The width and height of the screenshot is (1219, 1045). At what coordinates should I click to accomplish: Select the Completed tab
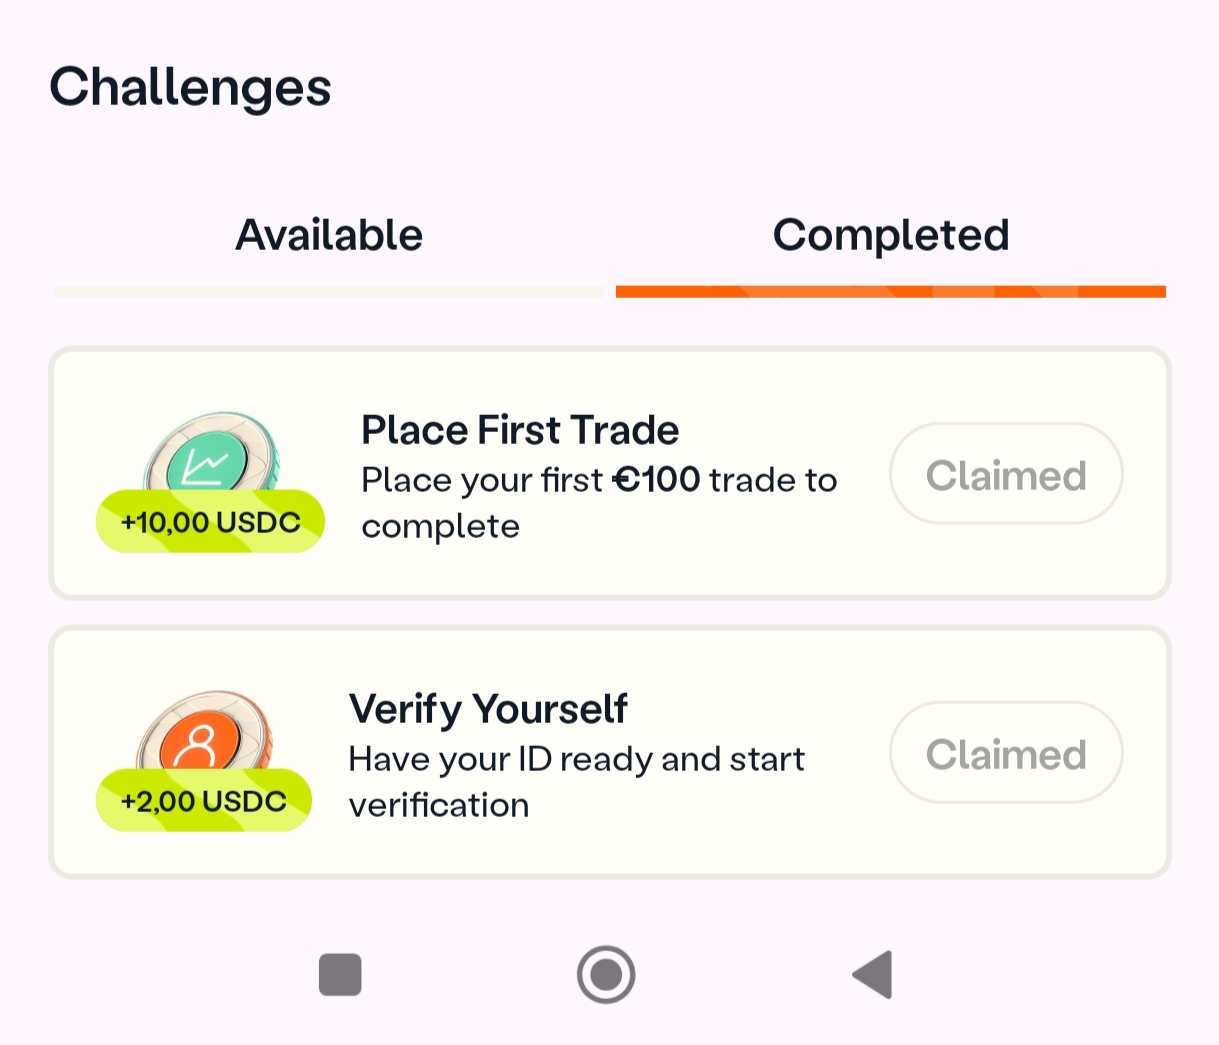(x=890, y=236)
